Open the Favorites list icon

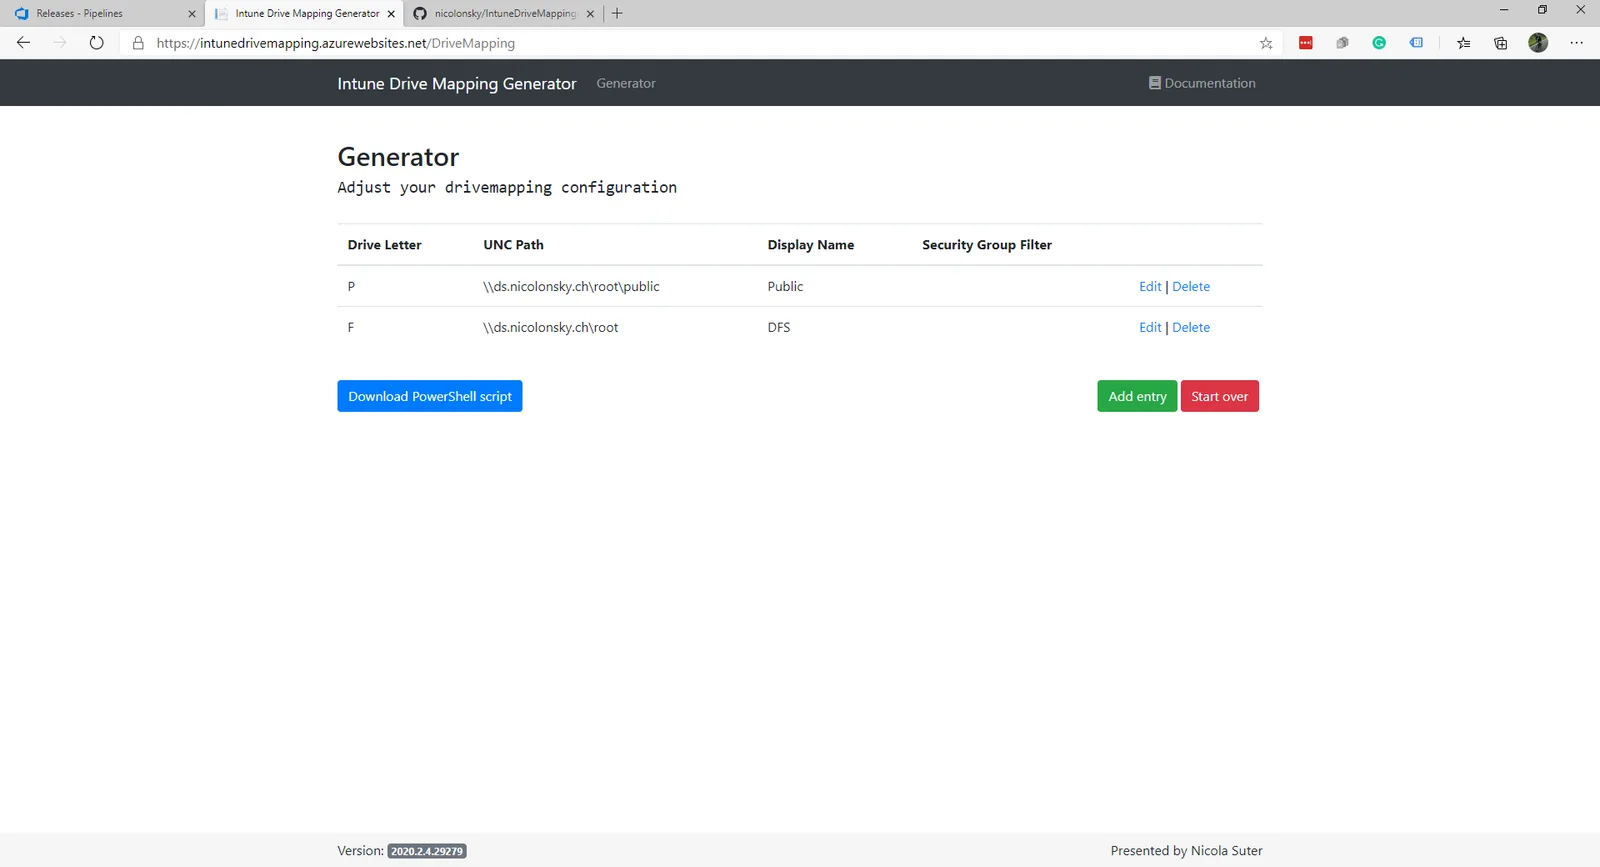[x=1464, y=43]
